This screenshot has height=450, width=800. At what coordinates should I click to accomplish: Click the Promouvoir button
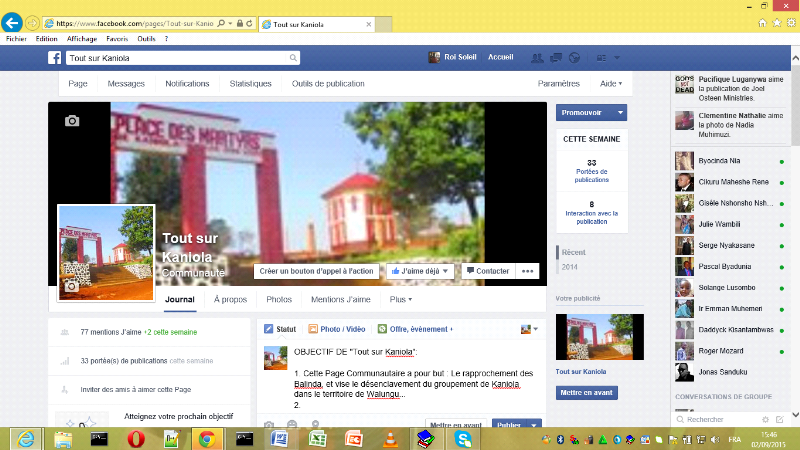[584, 113]
